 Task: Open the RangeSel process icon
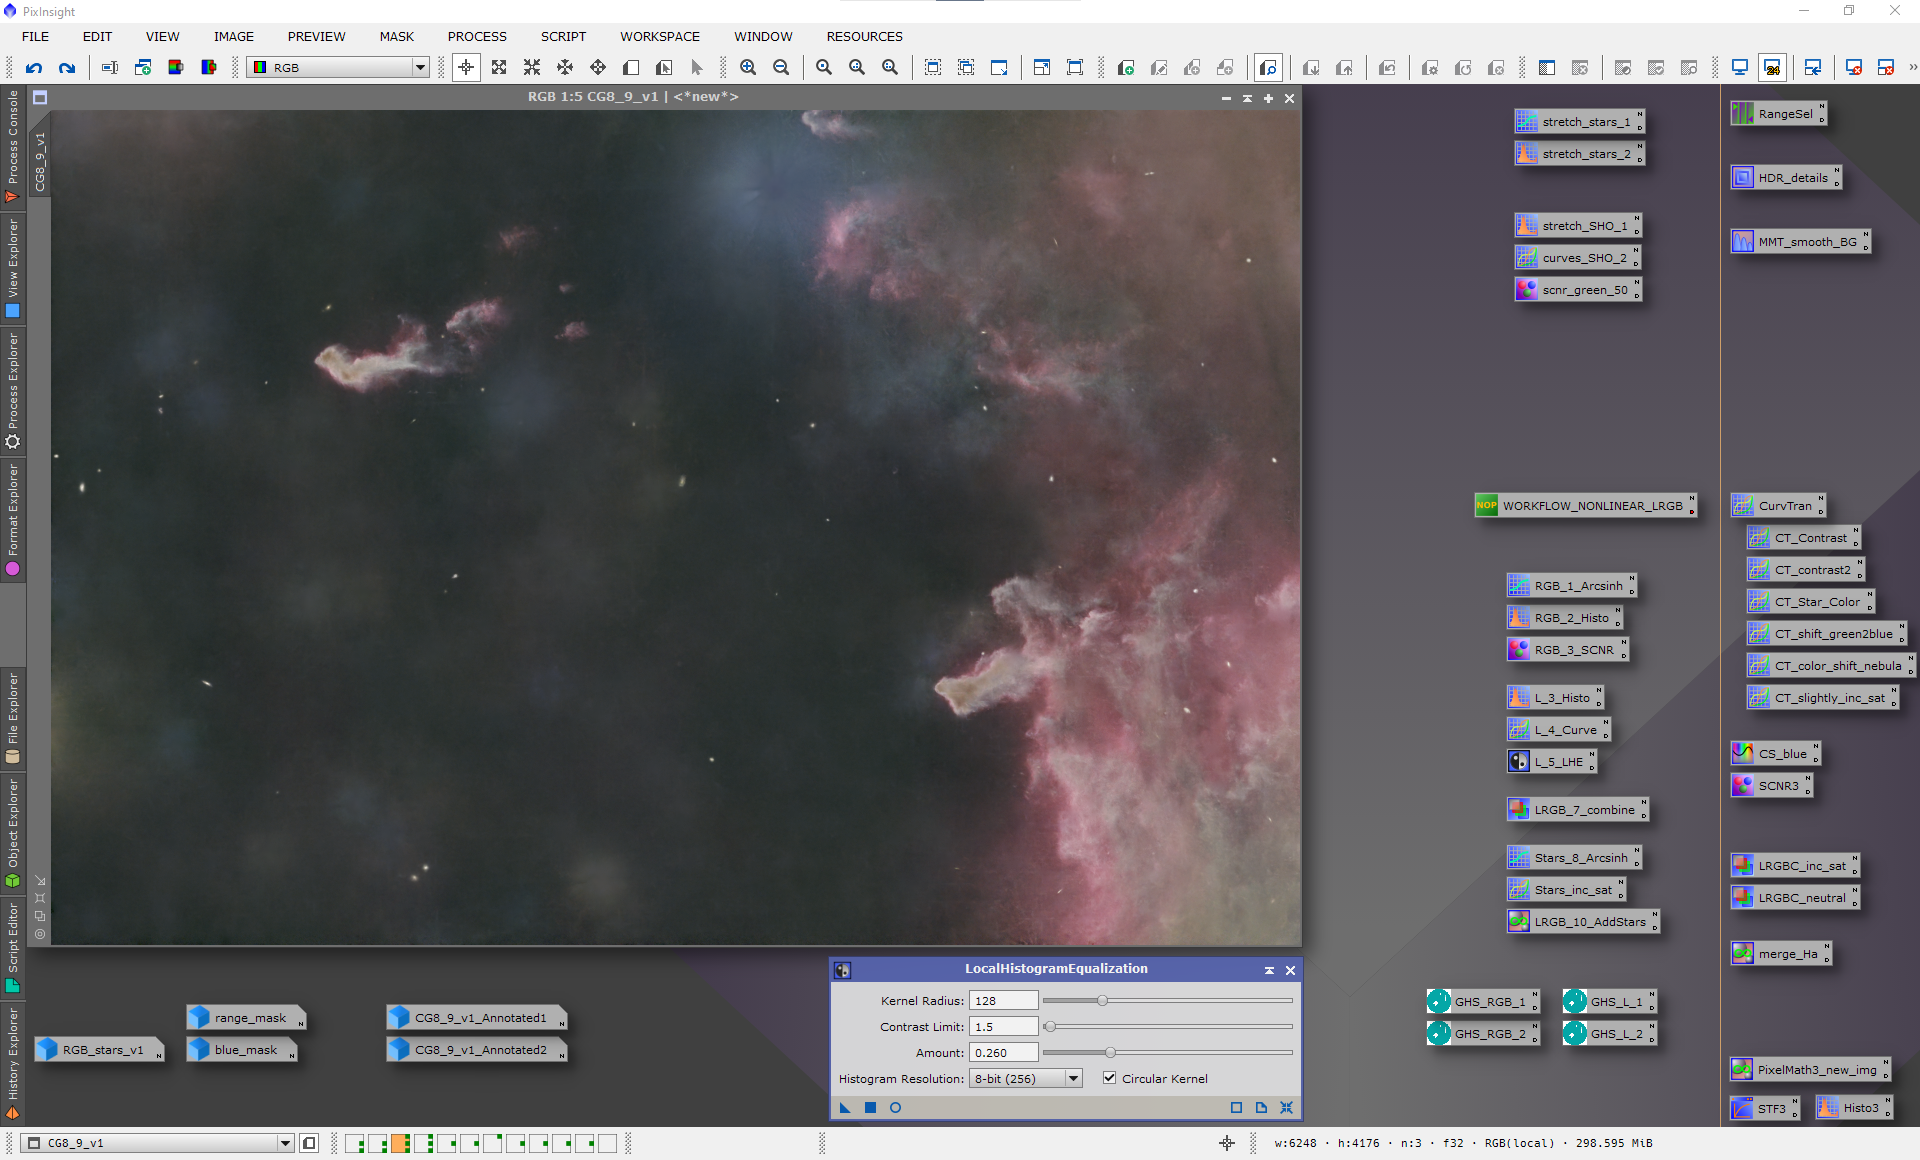tap(1777, 114)
